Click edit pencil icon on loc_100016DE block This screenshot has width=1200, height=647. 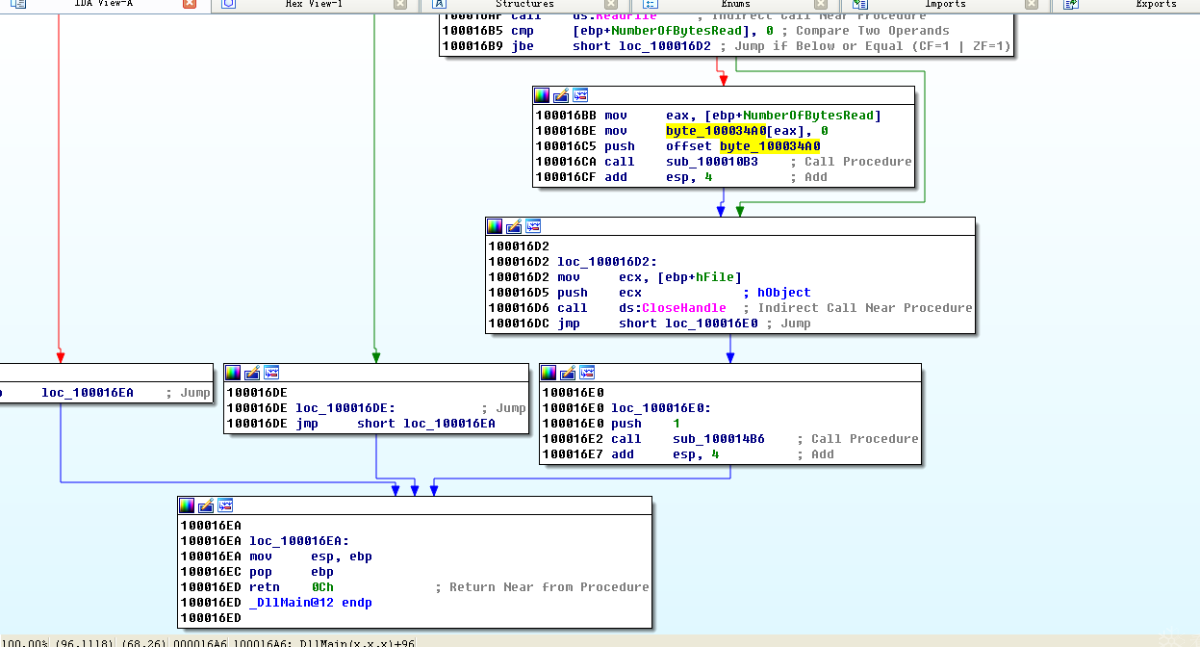(x=252, y=372)
